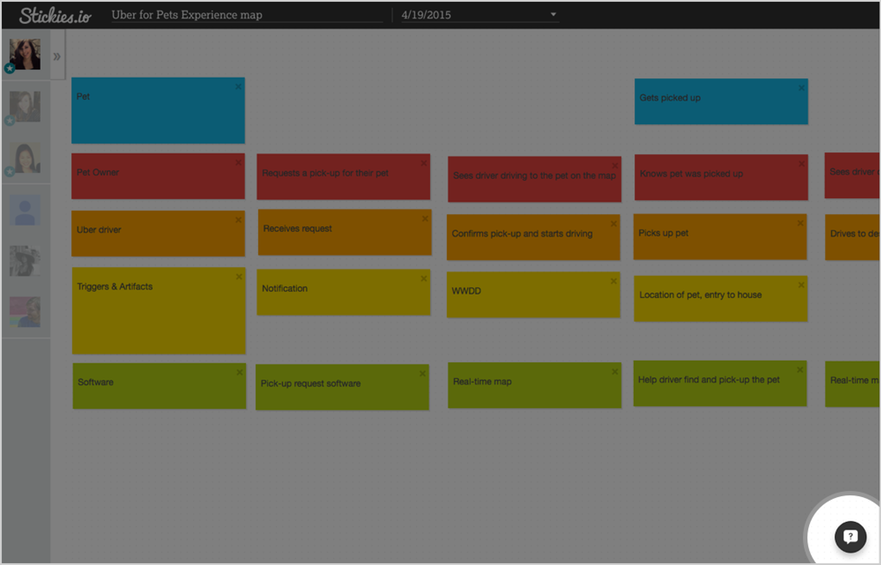The image size is (881, 565).
Task: Delete the blue Pet sticky note
Action: tap(238, 87)
